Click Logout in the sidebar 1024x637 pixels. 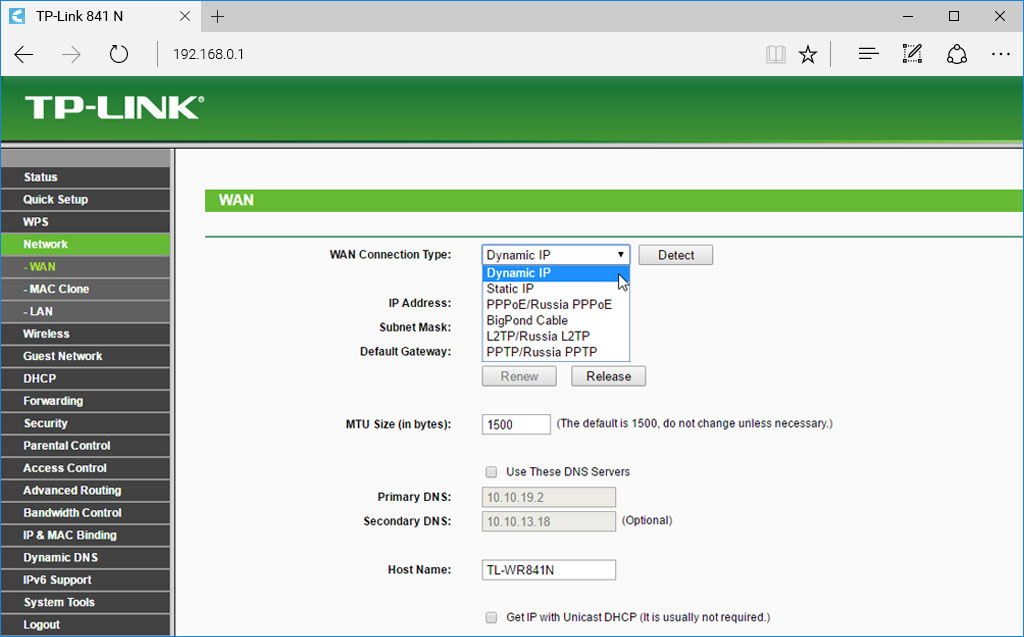pos(86,625)
